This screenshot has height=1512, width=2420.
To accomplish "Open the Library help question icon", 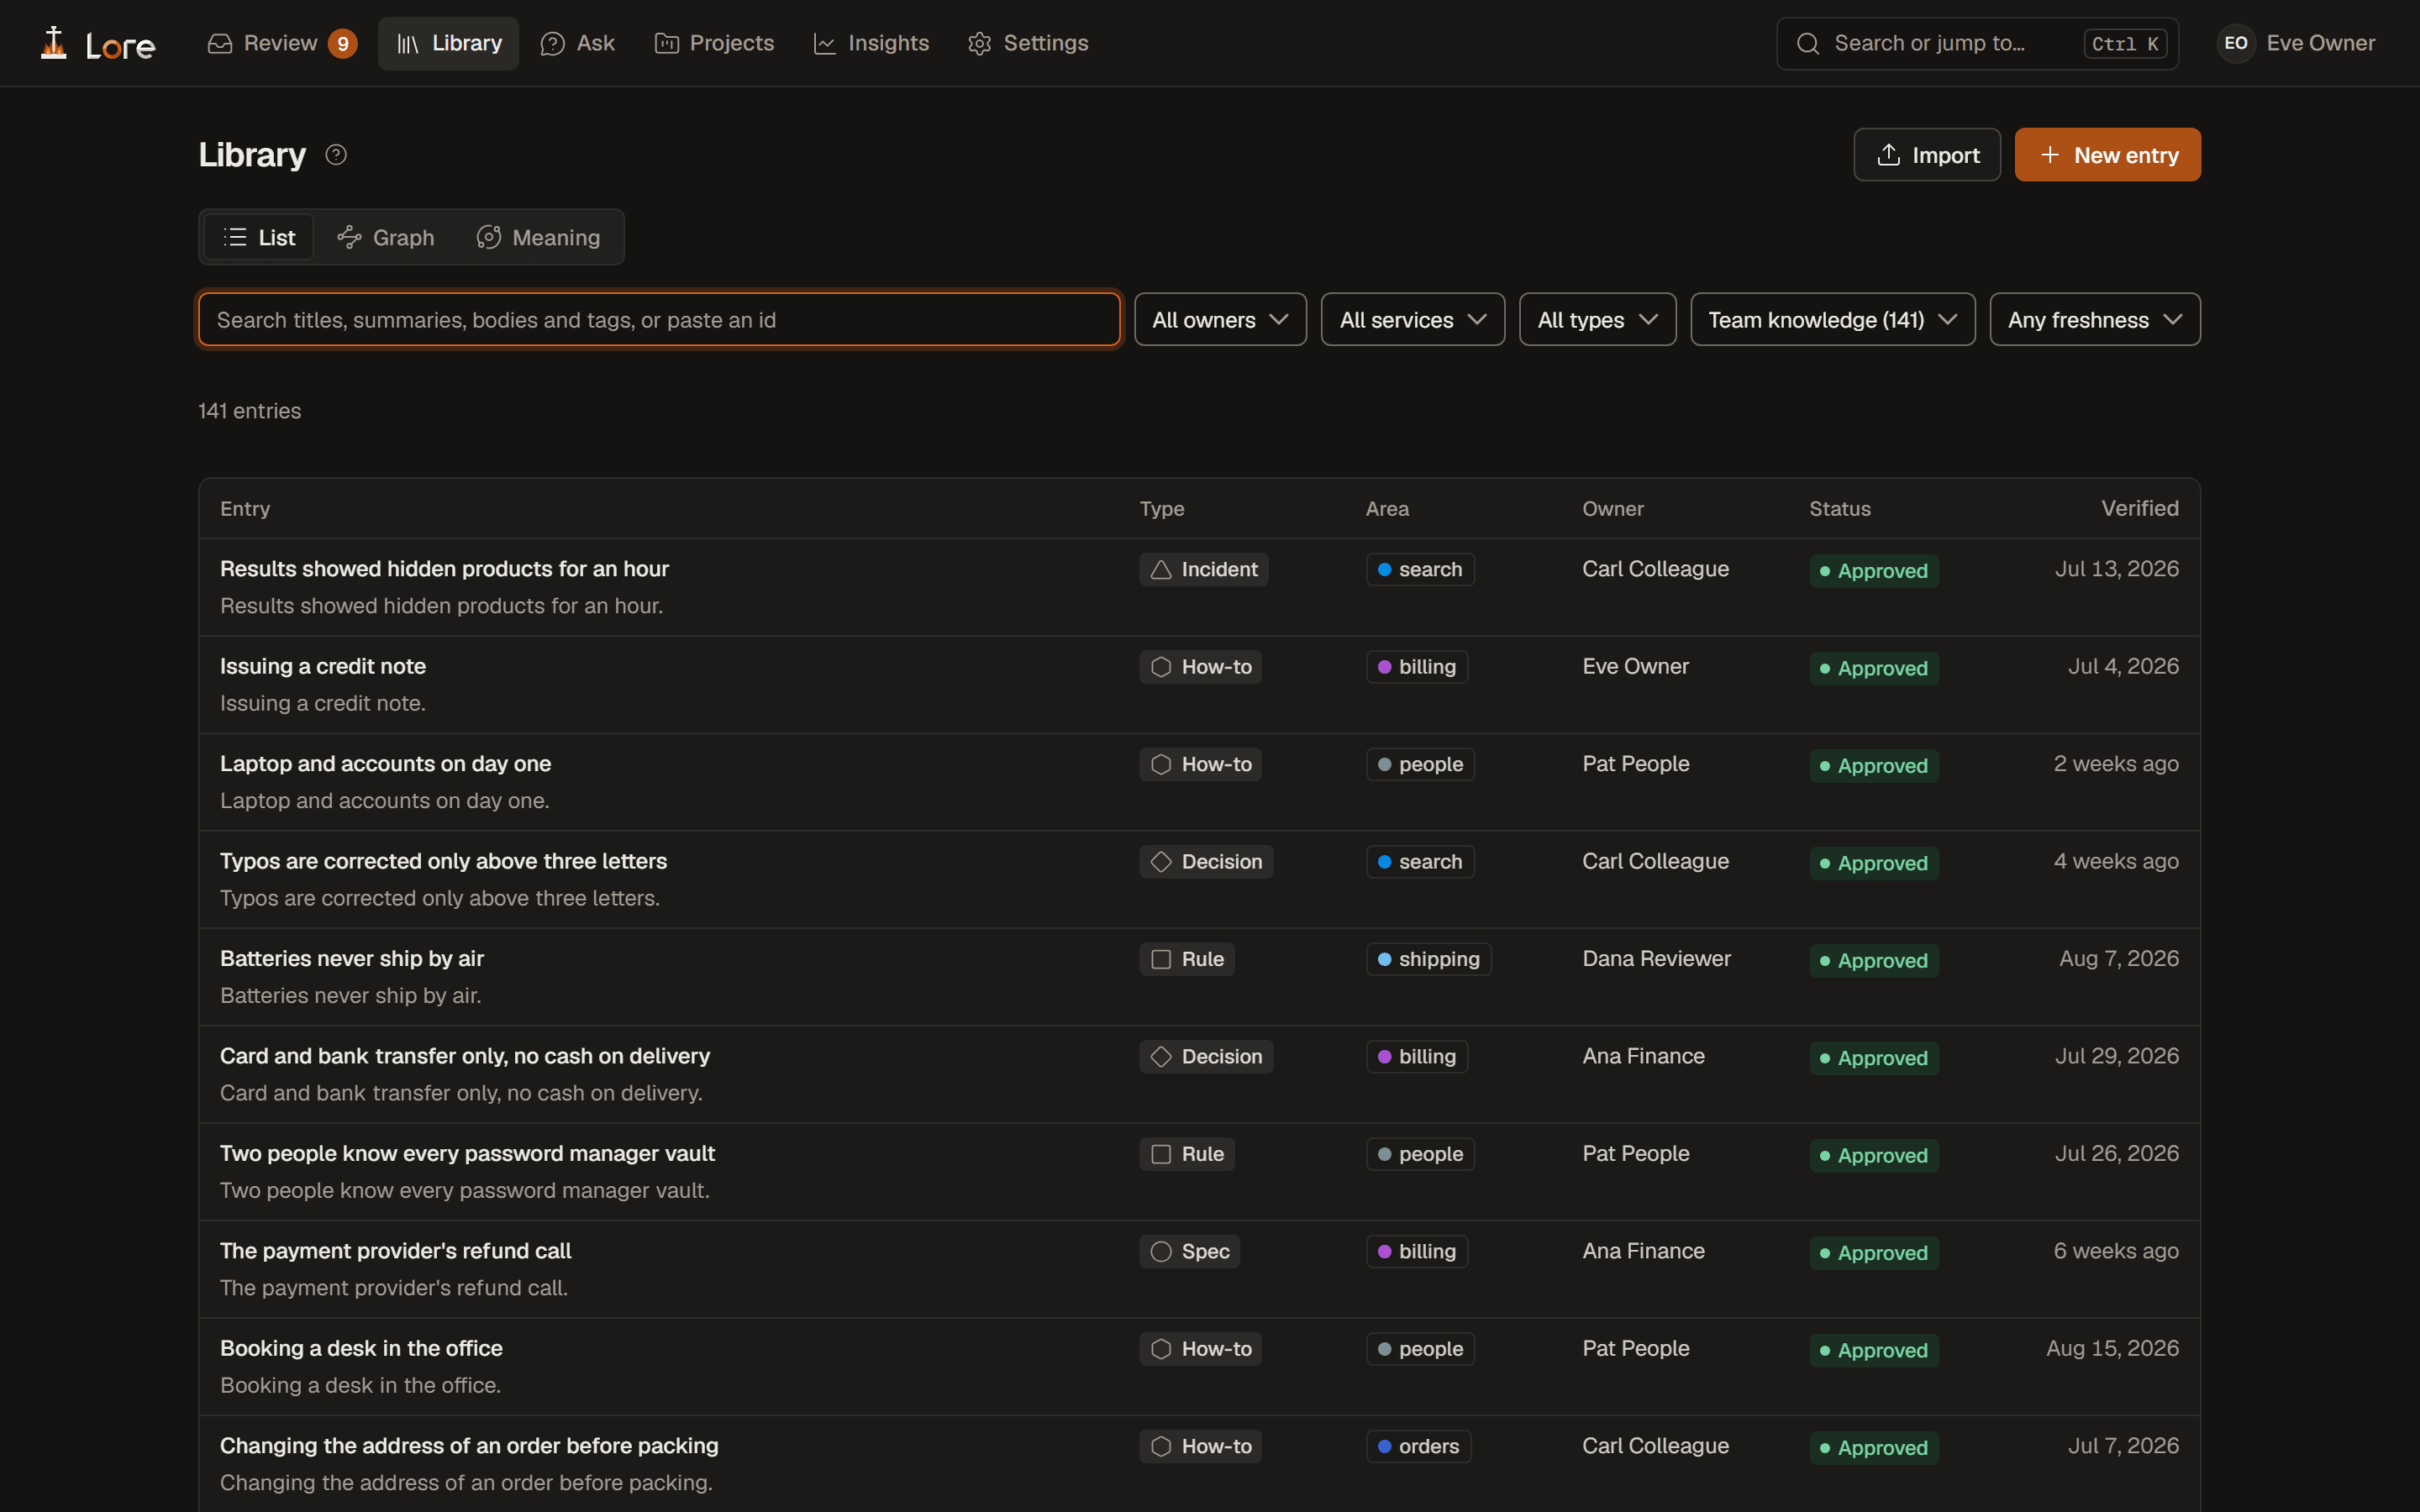I will 336,155.
